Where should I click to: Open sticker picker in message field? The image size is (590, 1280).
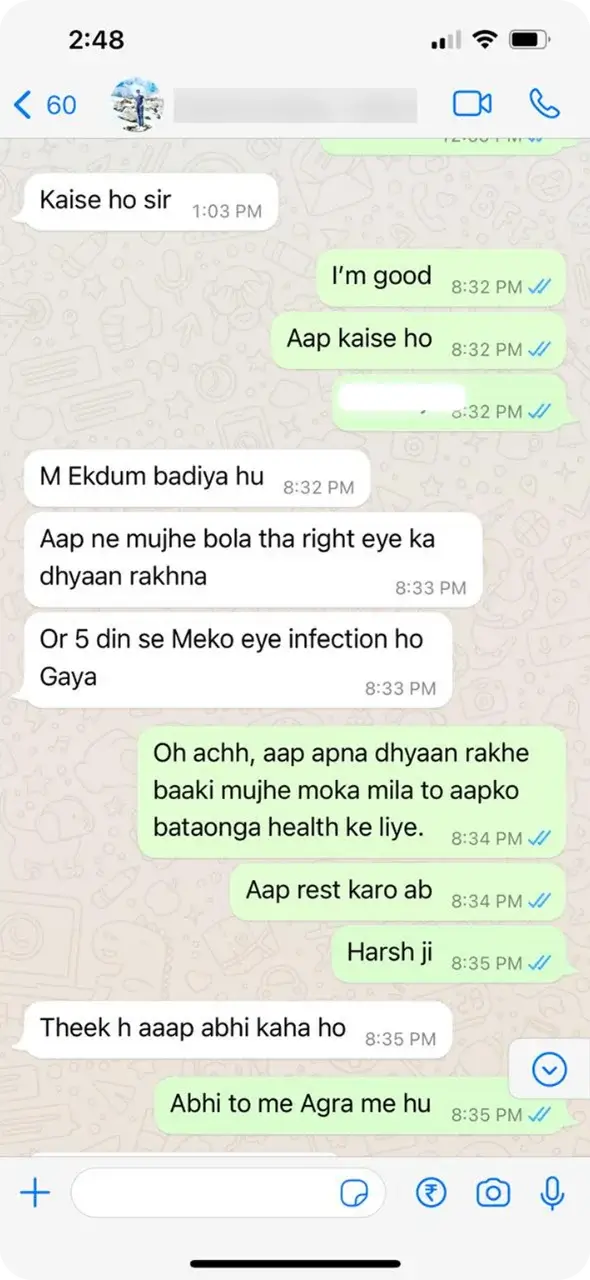[x=354, y=1193]
